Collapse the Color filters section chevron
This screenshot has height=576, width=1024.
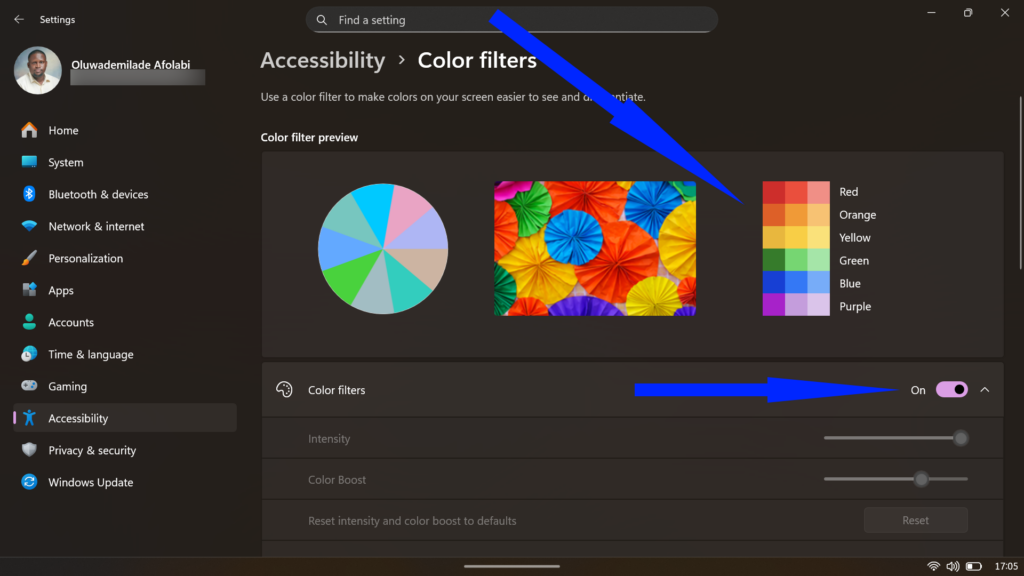(986, 390)
